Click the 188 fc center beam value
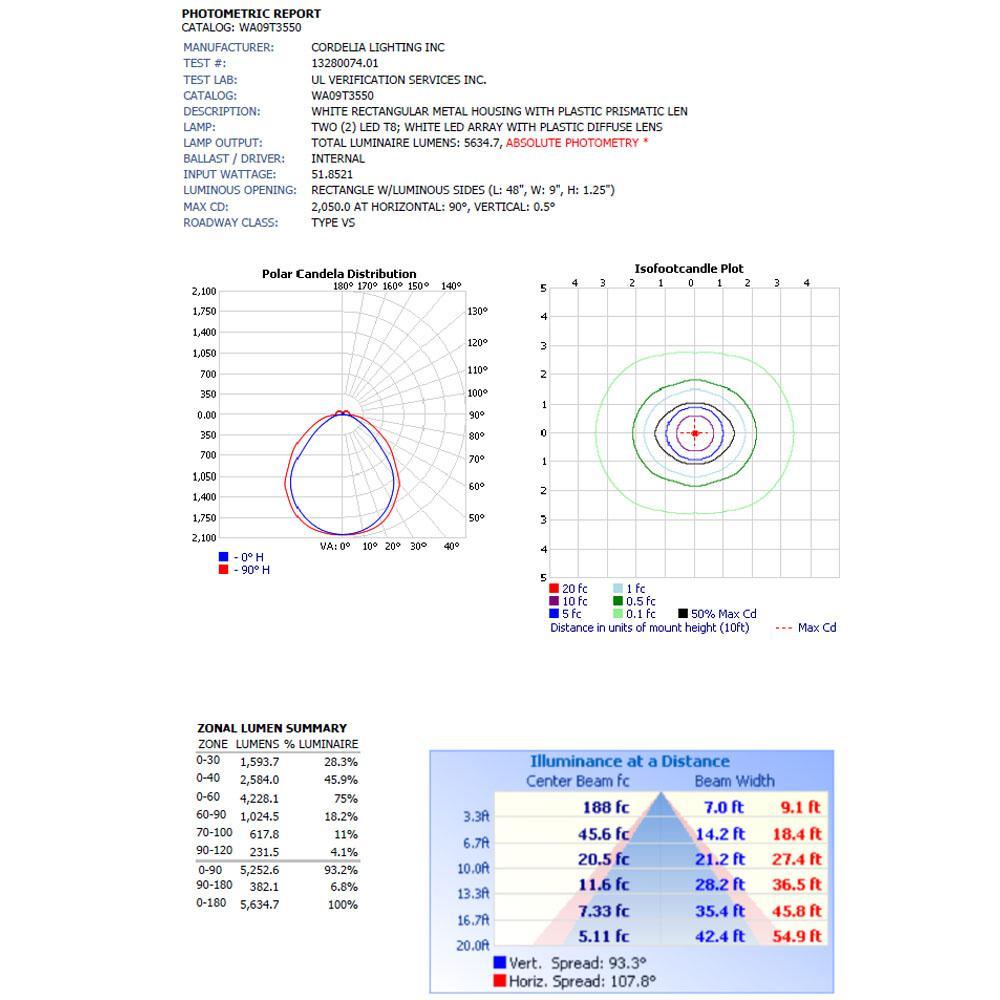The width and height of the screenshot is (1000, 1000). [606, 807]
